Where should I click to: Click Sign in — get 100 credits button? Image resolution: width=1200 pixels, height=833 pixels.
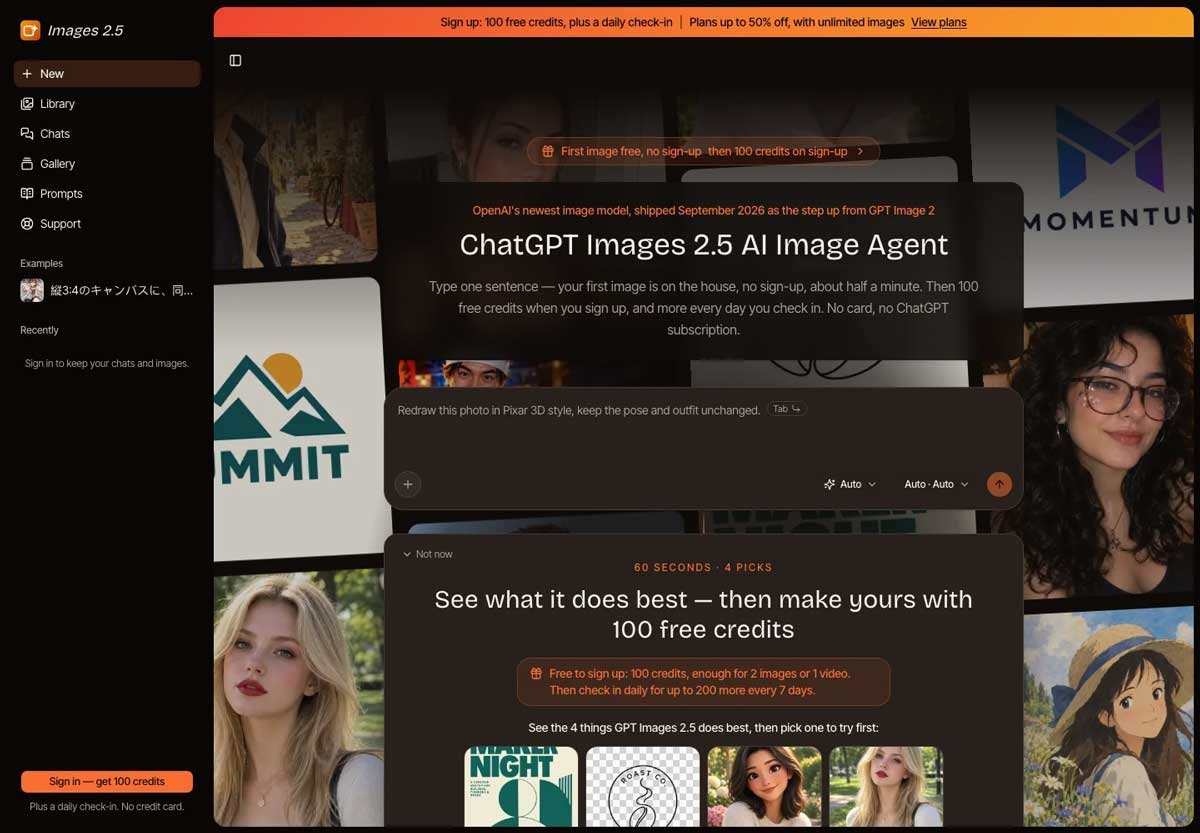click(107, 782)
